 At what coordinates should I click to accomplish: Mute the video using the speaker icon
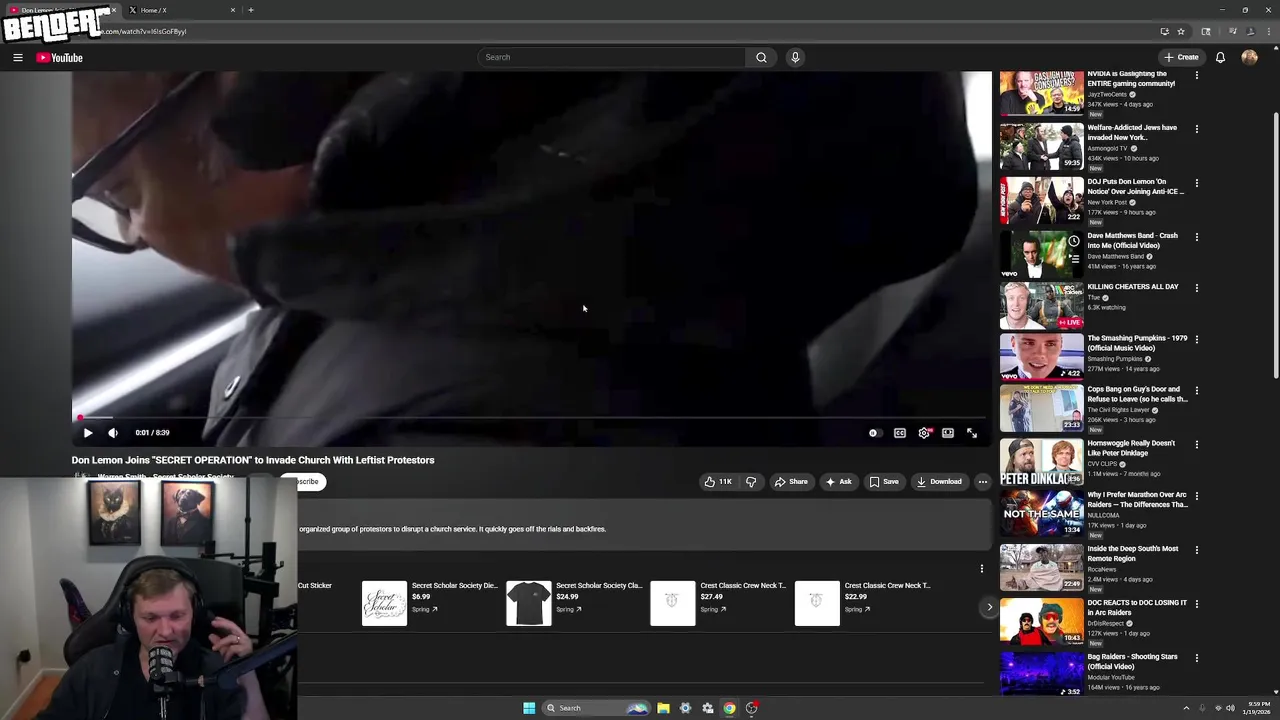tap(113, 433)
